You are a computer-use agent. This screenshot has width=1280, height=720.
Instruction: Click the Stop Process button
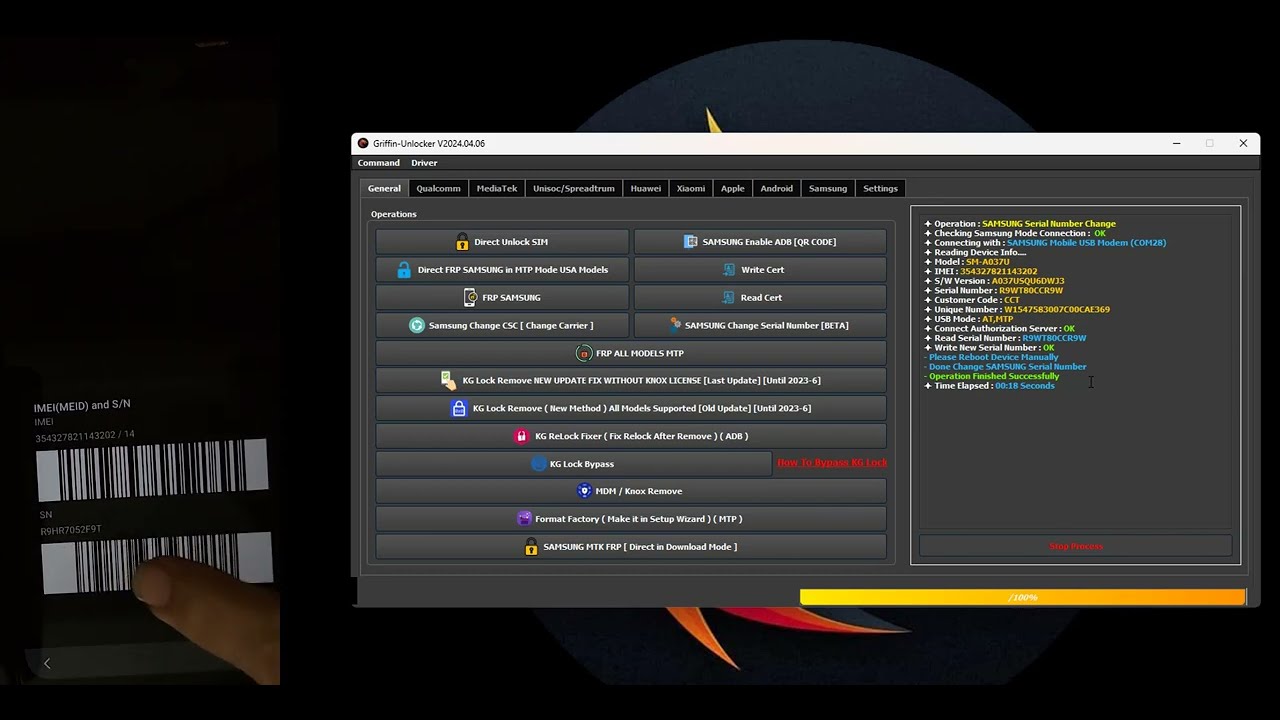pyautogui.click(x=1076, y=546)
